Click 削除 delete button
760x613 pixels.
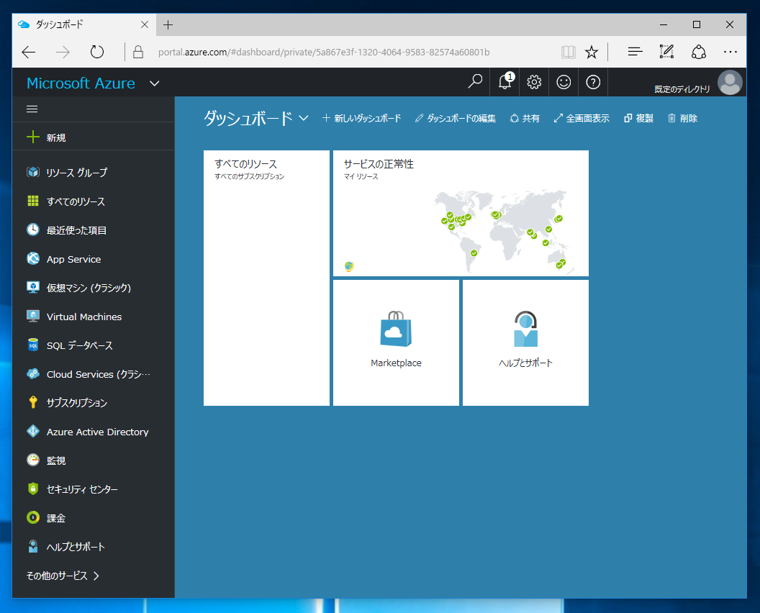click(682, 118)
